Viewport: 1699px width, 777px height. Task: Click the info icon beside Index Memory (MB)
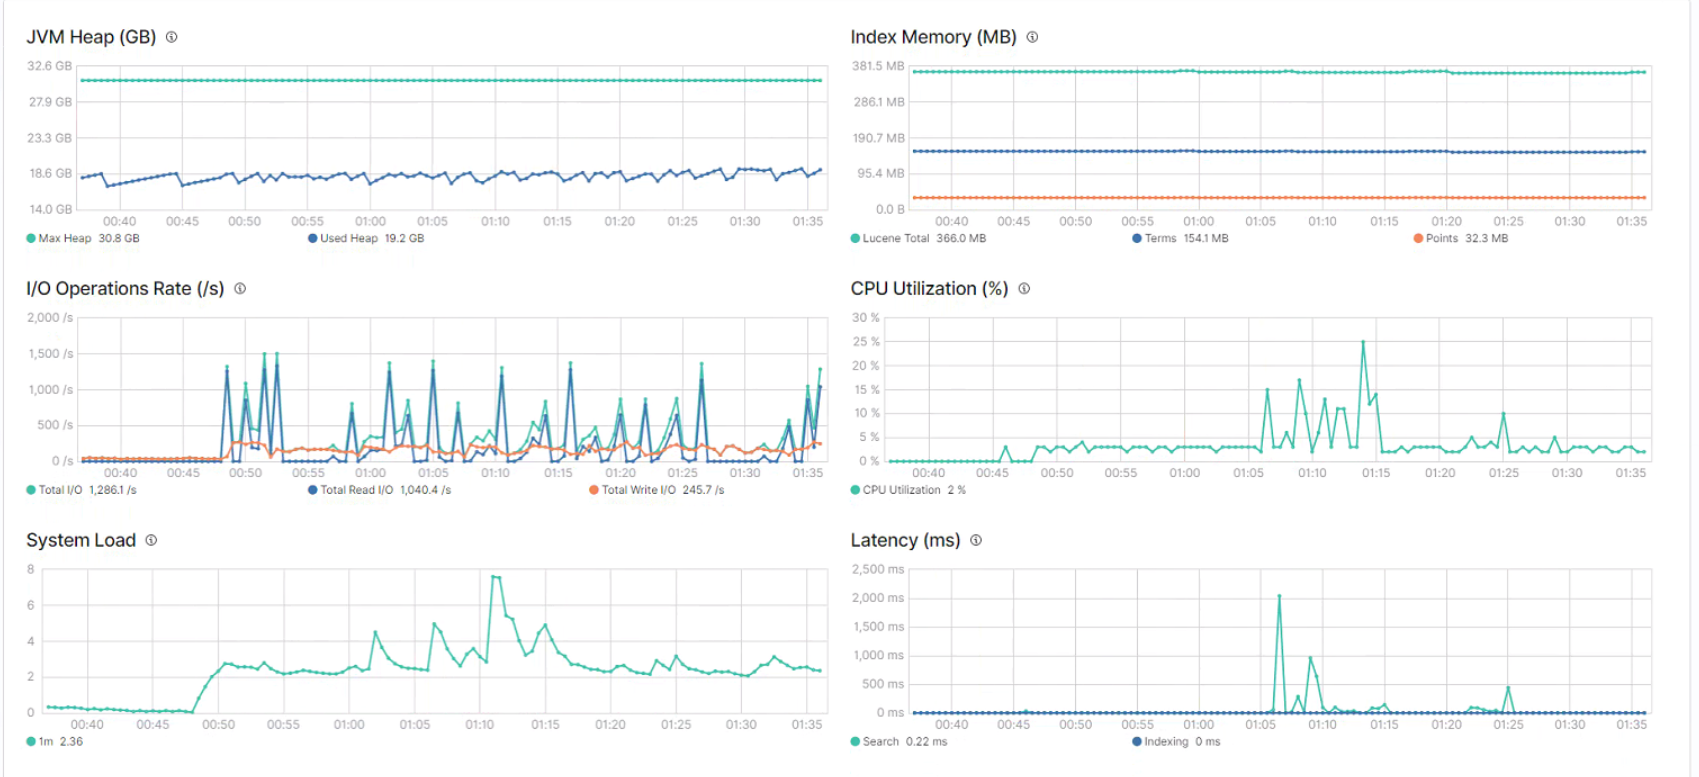point(1032,37)
